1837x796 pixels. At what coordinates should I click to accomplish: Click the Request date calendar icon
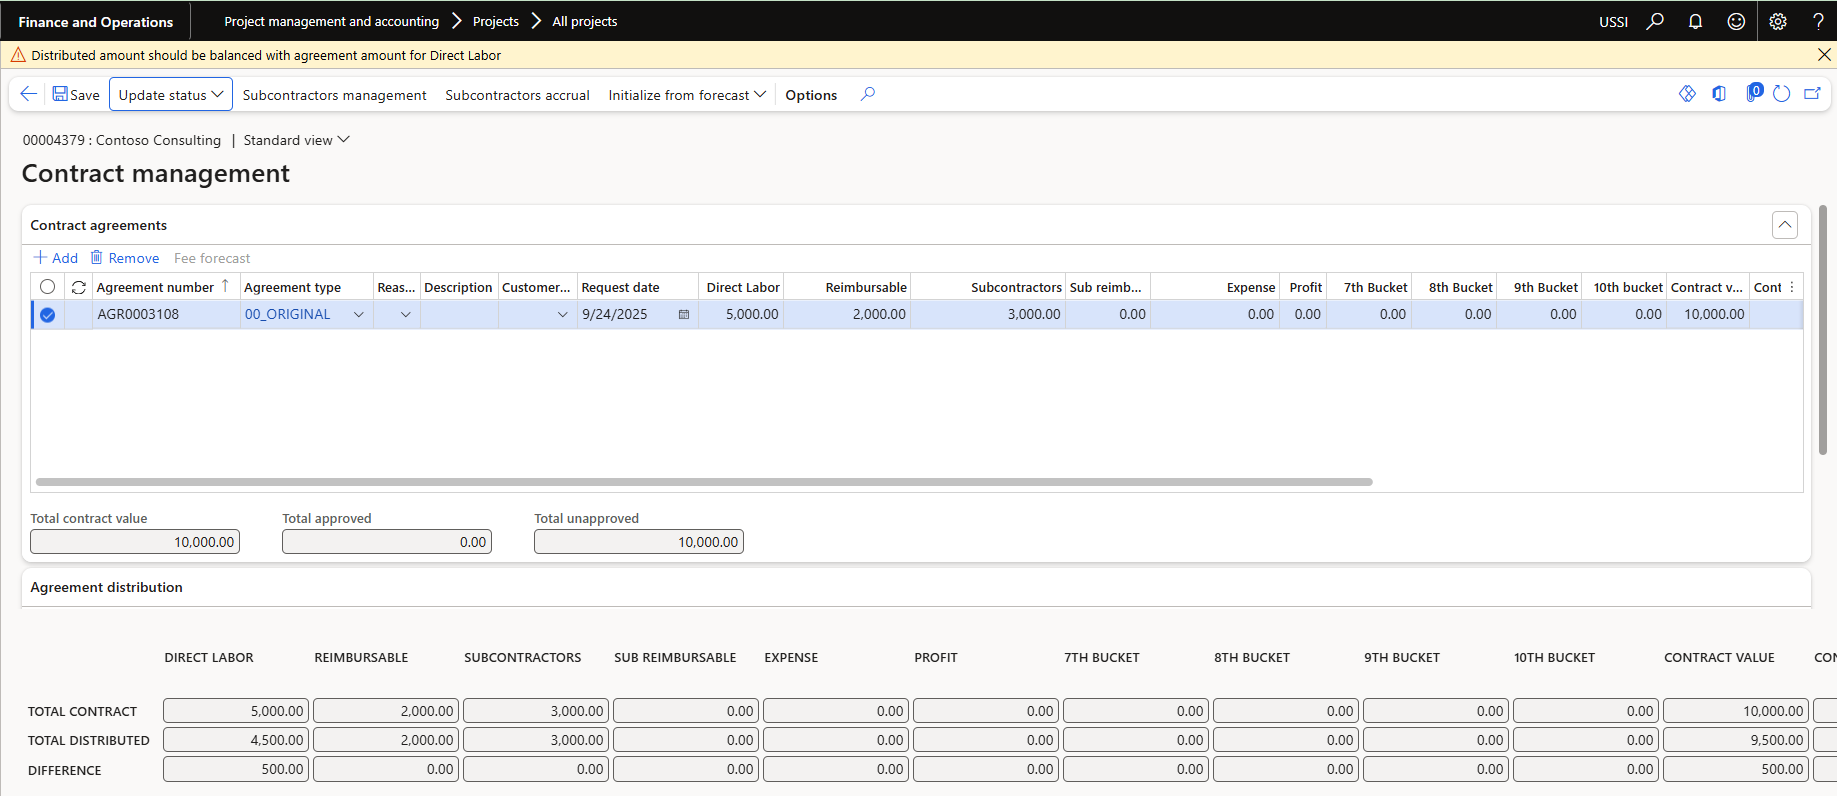pos(684,314)
